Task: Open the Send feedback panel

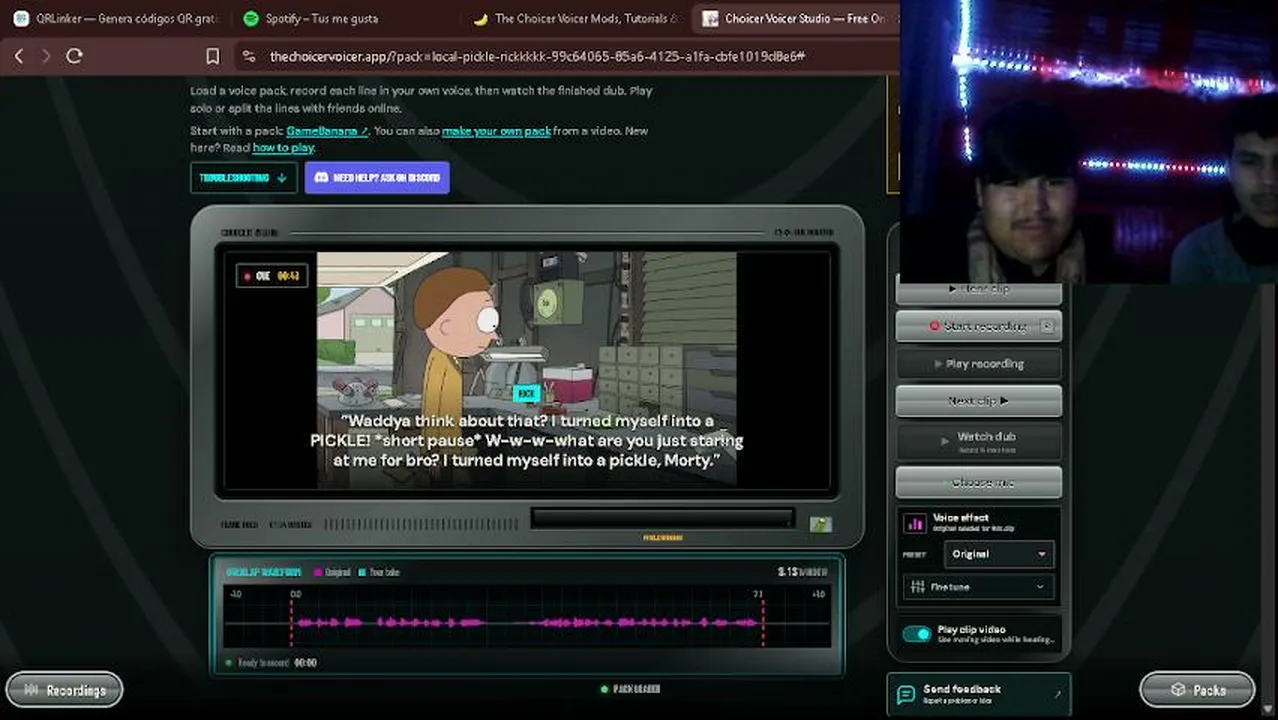Action: pyautogui.click(x=979, y=694)
